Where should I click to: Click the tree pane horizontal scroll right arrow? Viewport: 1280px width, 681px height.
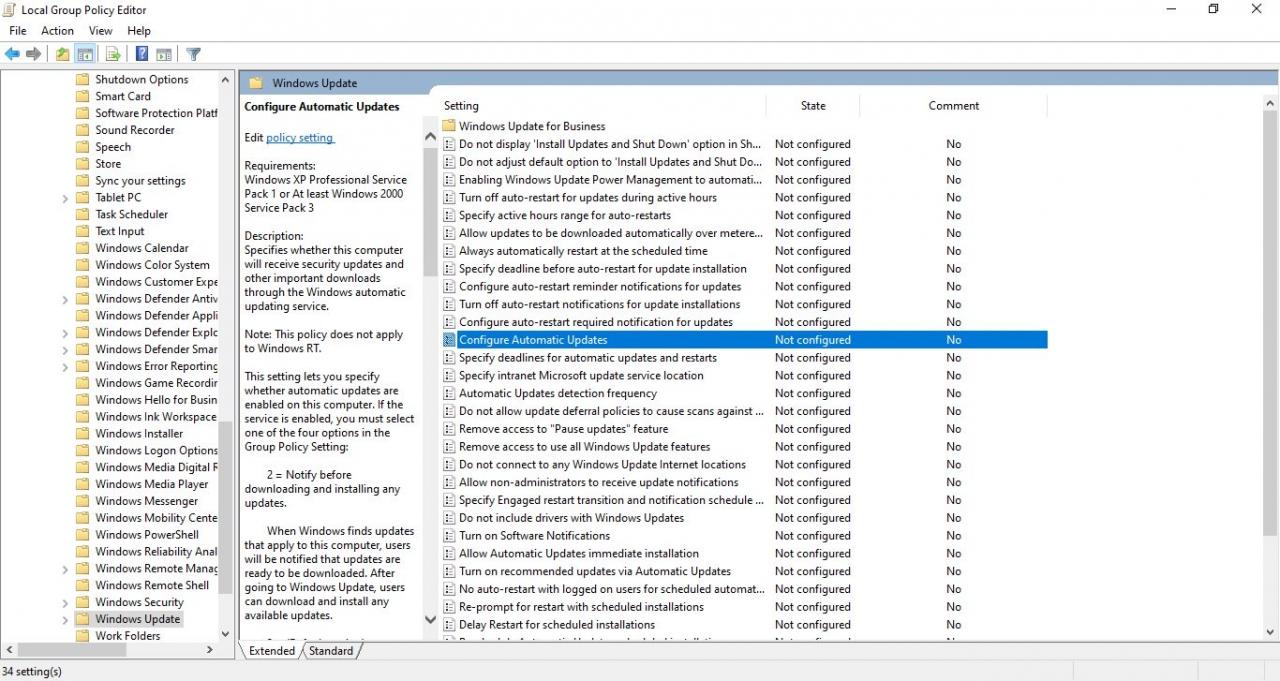(x=210, y=650)
